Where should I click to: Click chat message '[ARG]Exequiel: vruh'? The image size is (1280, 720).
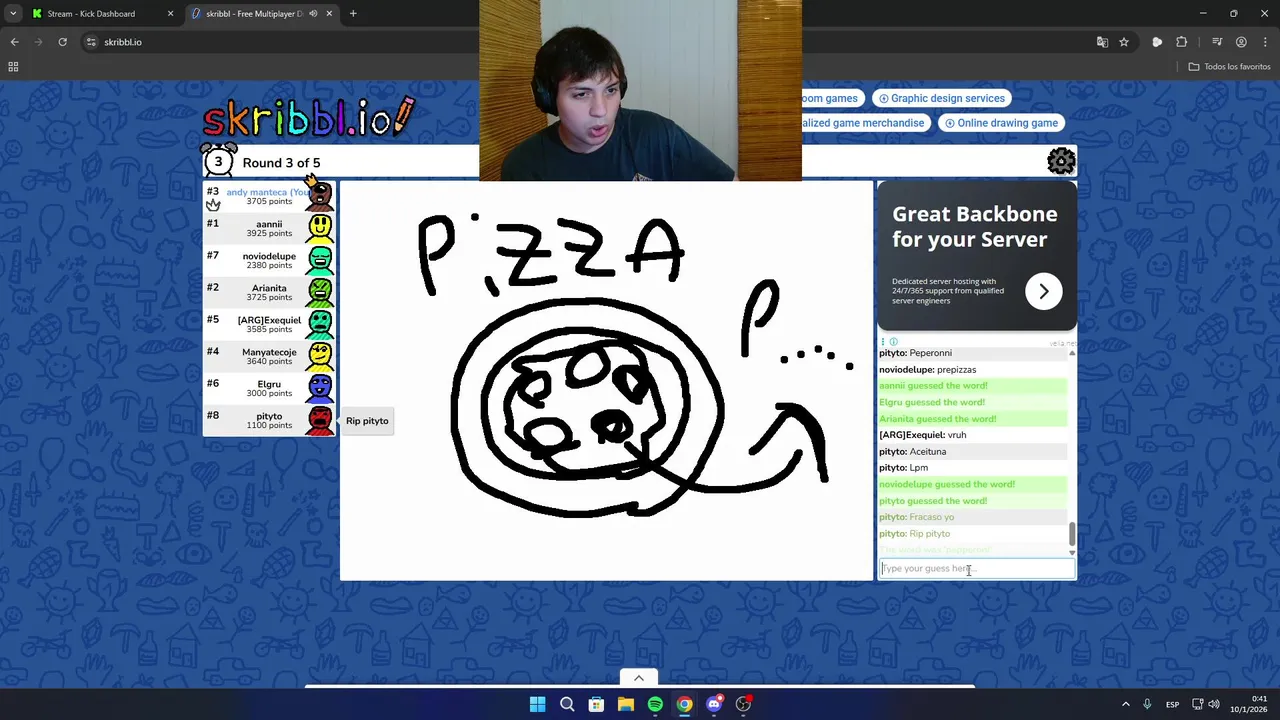(922, 435)
